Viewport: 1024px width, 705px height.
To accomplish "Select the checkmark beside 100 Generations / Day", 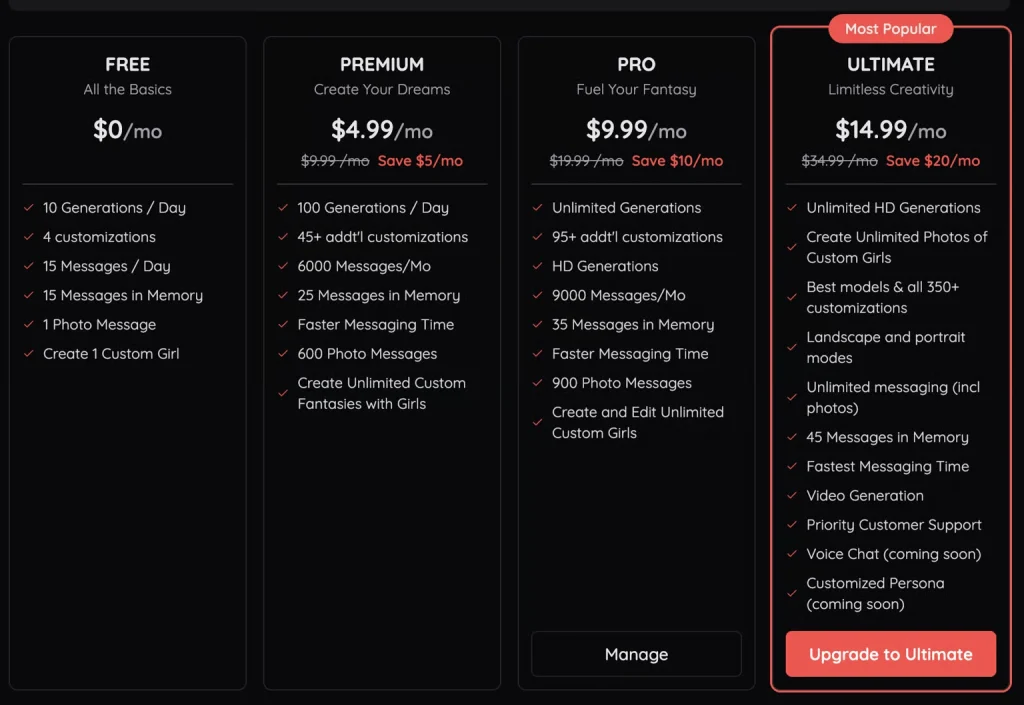I will (x=281, y=208).
